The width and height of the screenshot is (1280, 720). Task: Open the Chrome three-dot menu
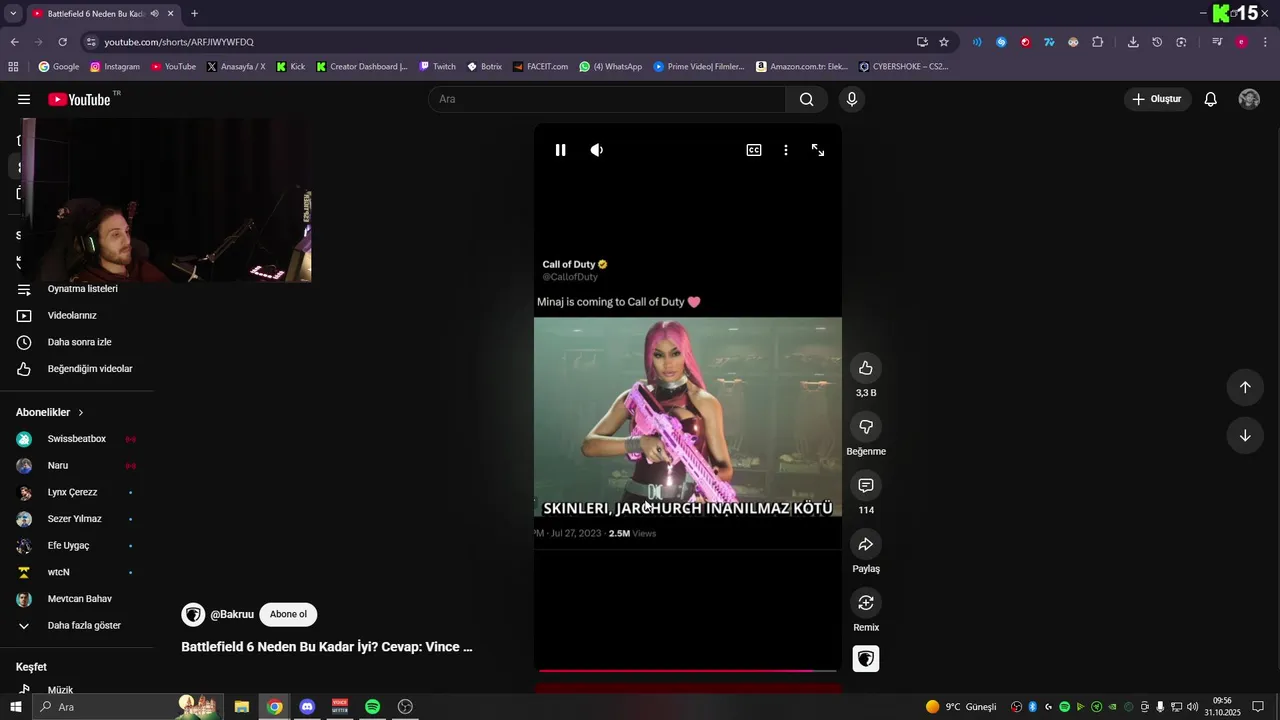click(1266, 42)
